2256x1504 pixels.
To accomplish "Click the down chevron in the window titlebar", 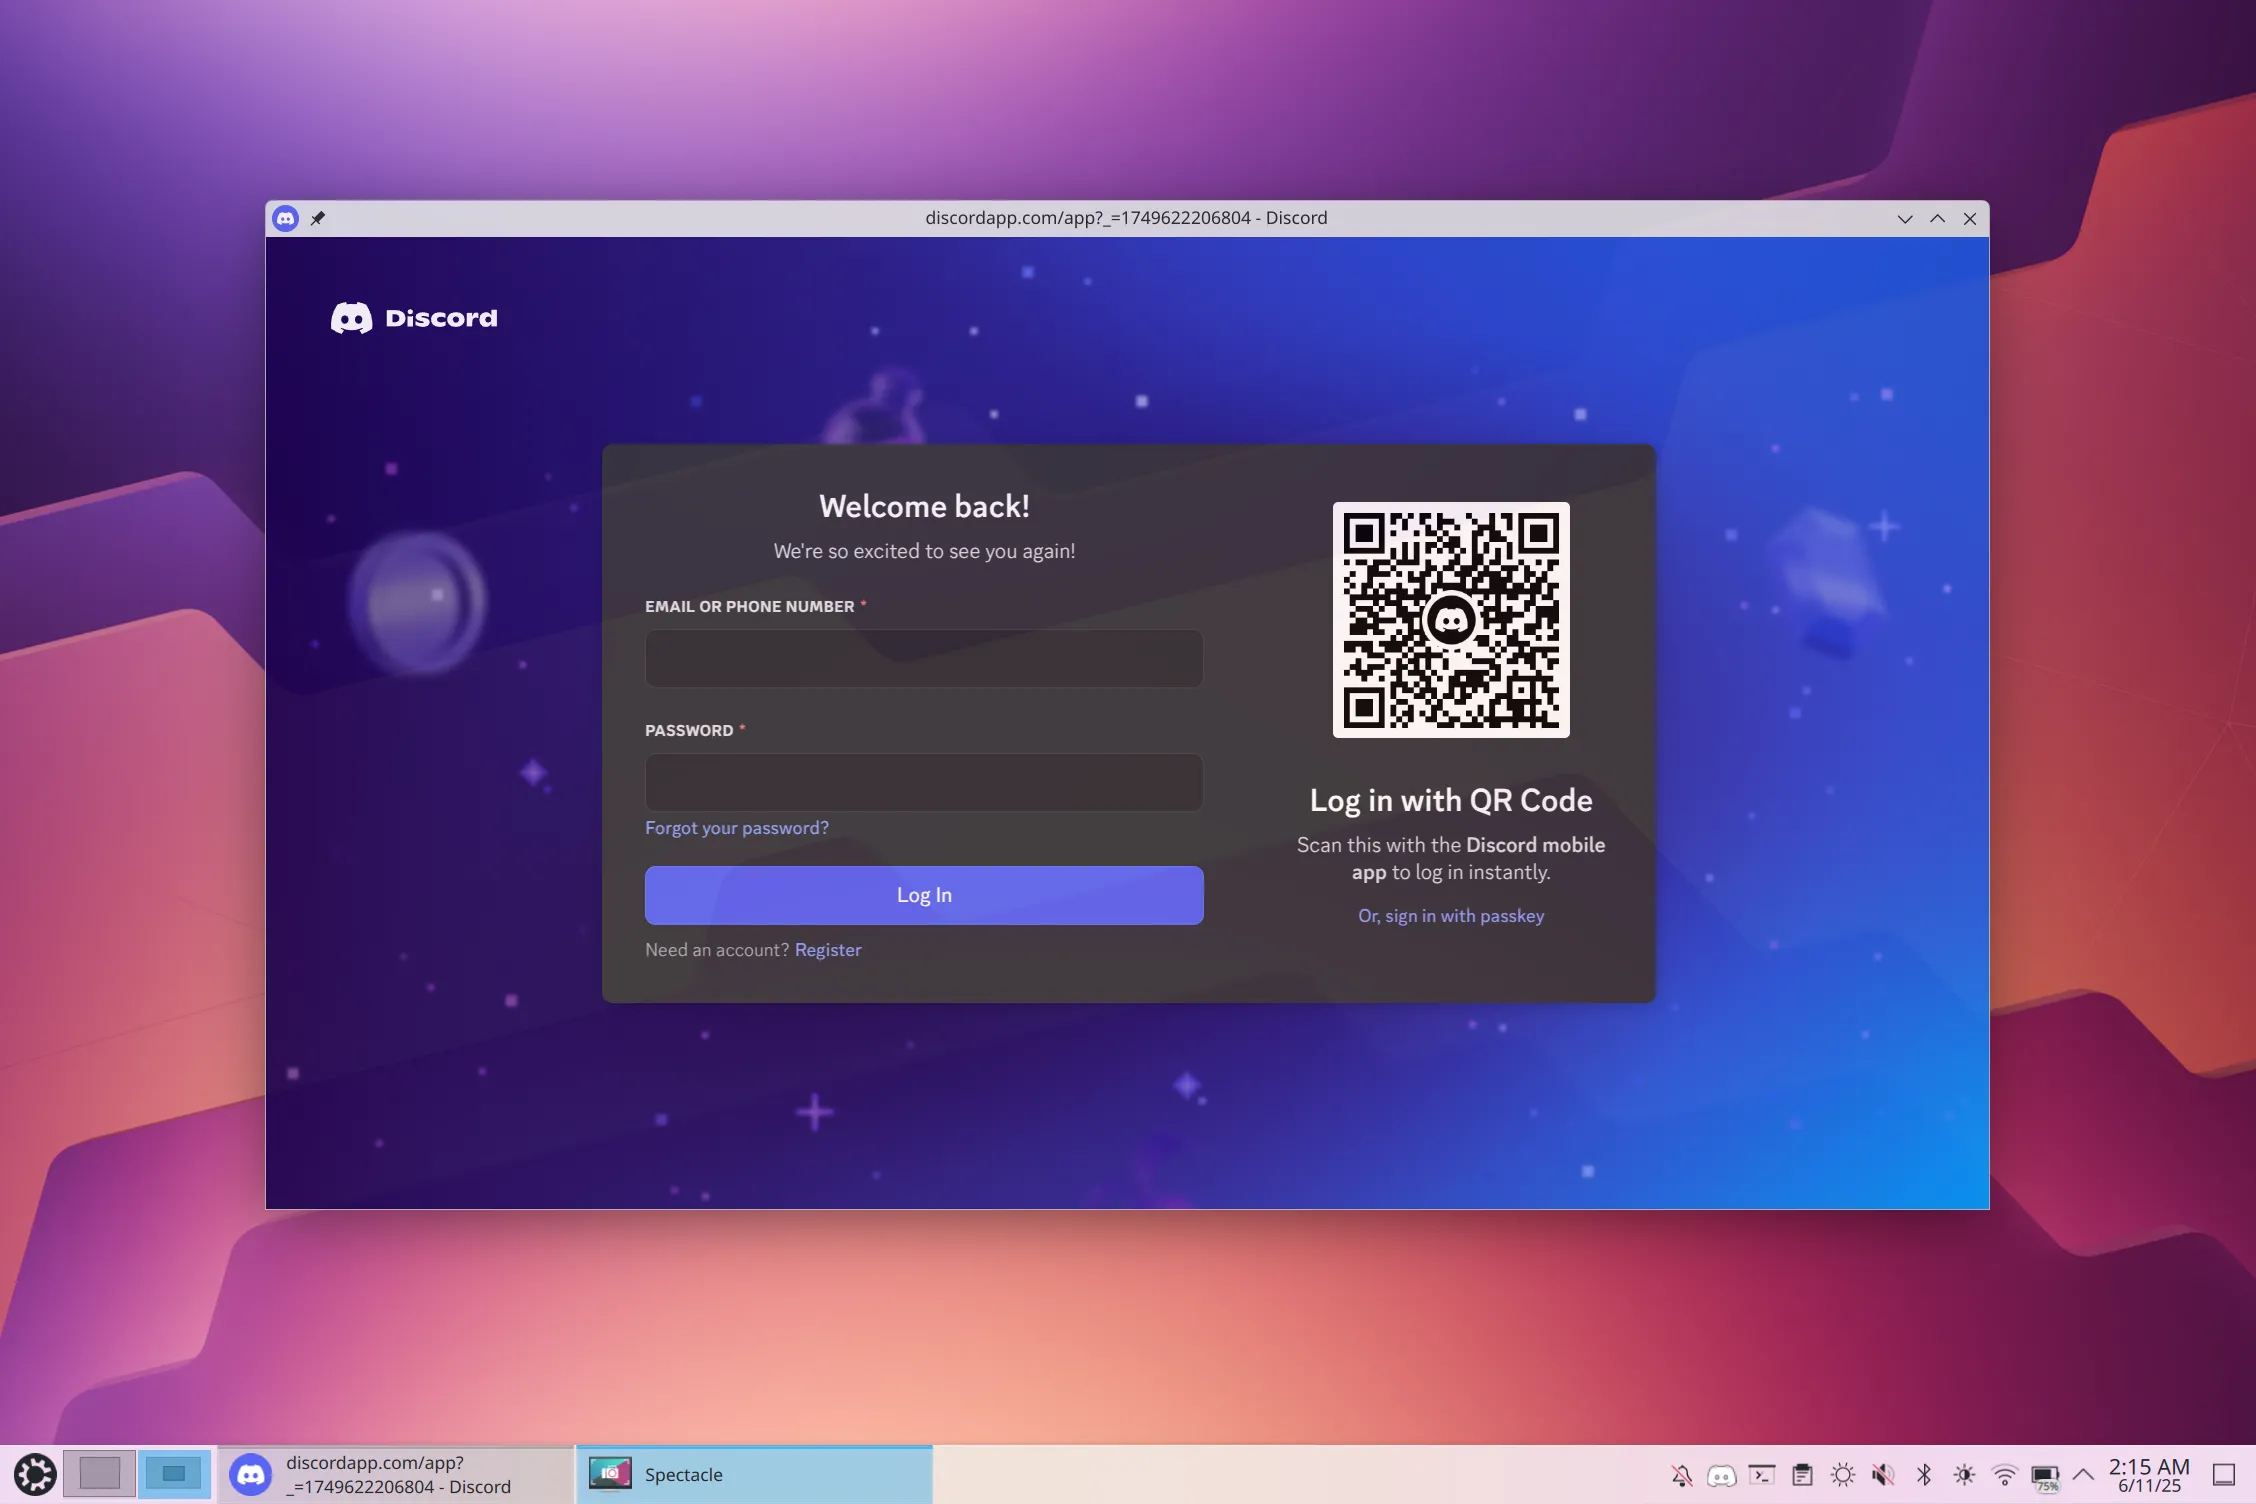I will point(1904,218).
